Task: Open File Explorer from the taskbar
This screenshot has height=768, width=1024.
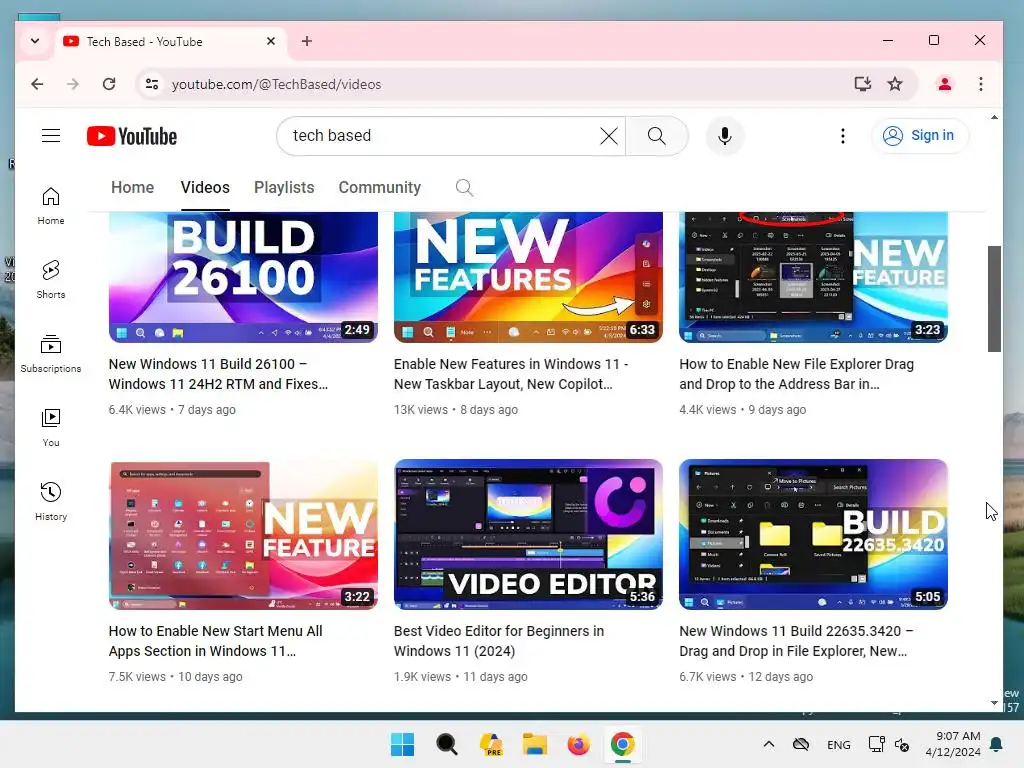Action: tap(534, 744)
